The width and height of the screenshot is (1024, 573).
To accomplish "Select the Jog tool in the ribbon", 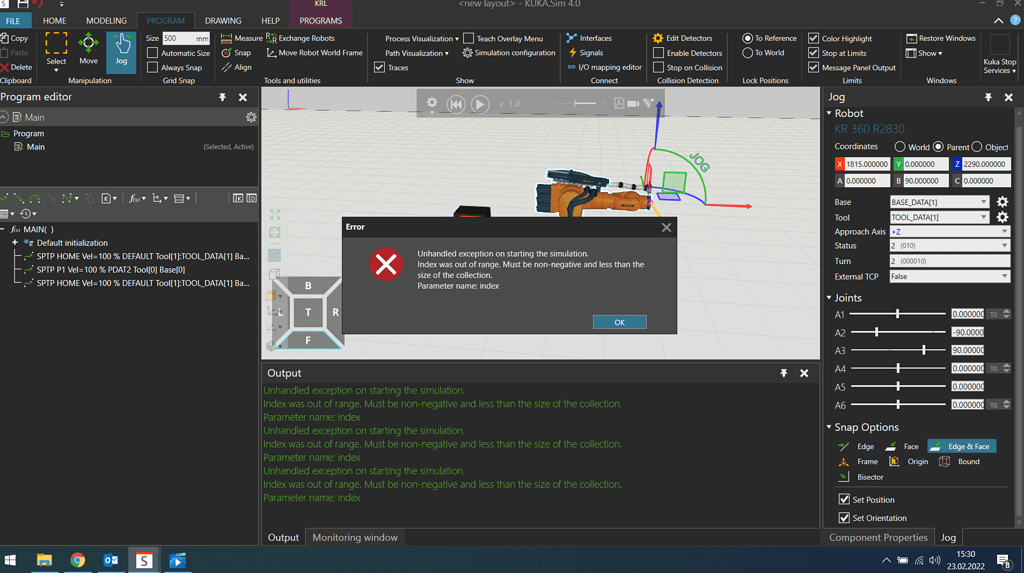I will coord(121,50).
